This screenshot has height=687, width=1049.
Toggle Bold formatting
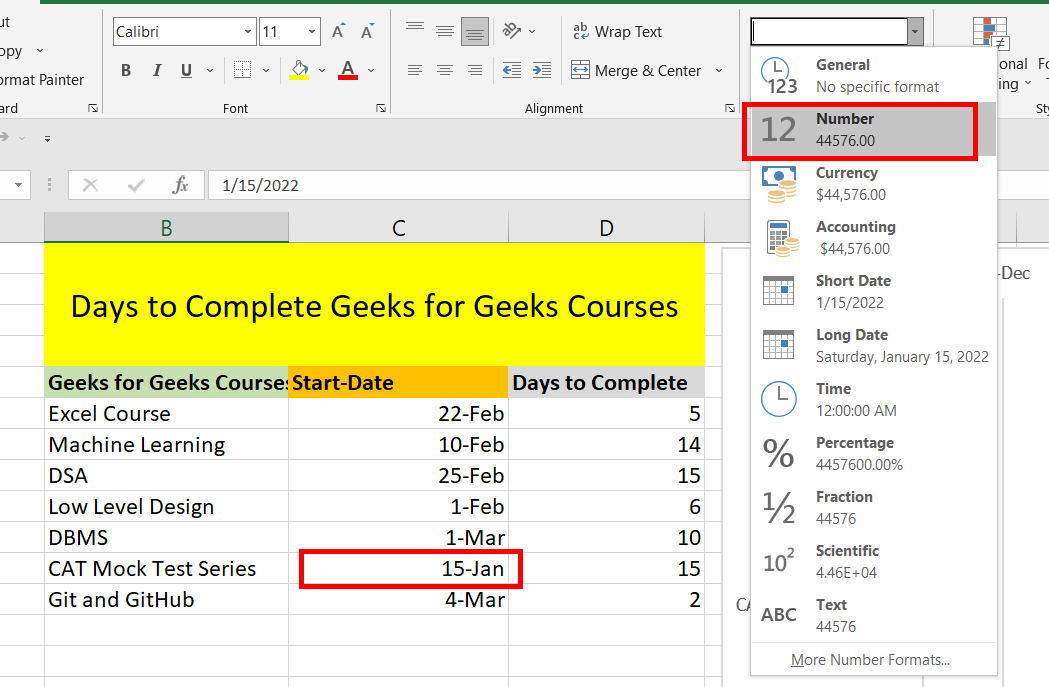click(126, 70)
